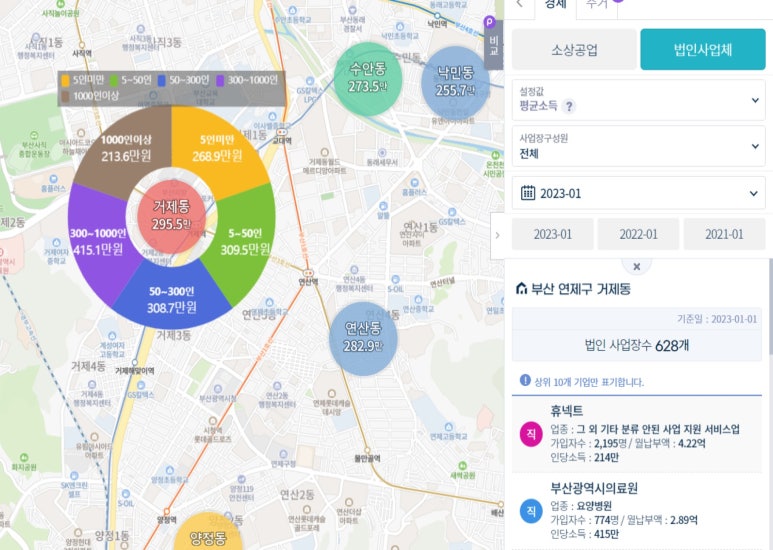
Task: Click the 사직역 station marker
Action: pyautogui.click(x=82, y=46)
